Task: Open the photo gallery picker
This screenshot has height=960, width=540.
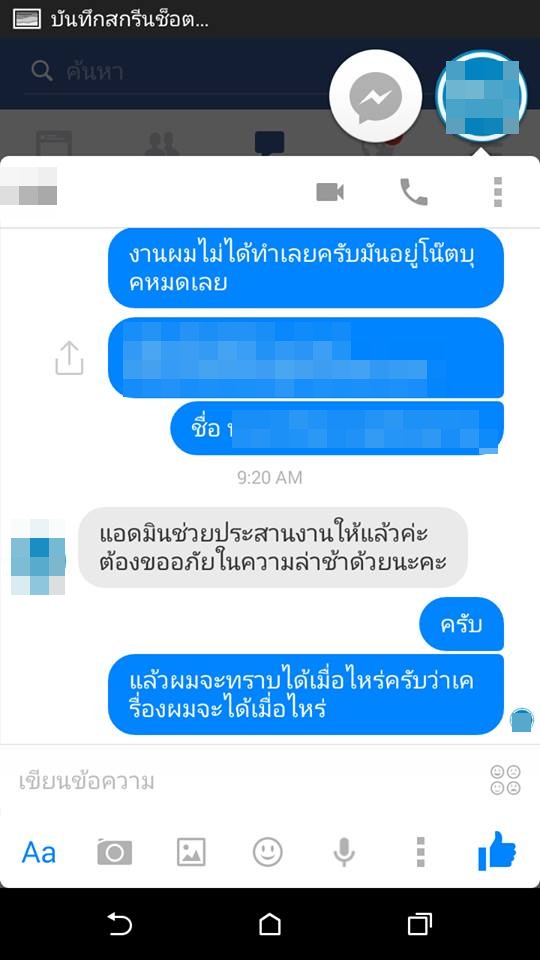Action: point(191,852)
